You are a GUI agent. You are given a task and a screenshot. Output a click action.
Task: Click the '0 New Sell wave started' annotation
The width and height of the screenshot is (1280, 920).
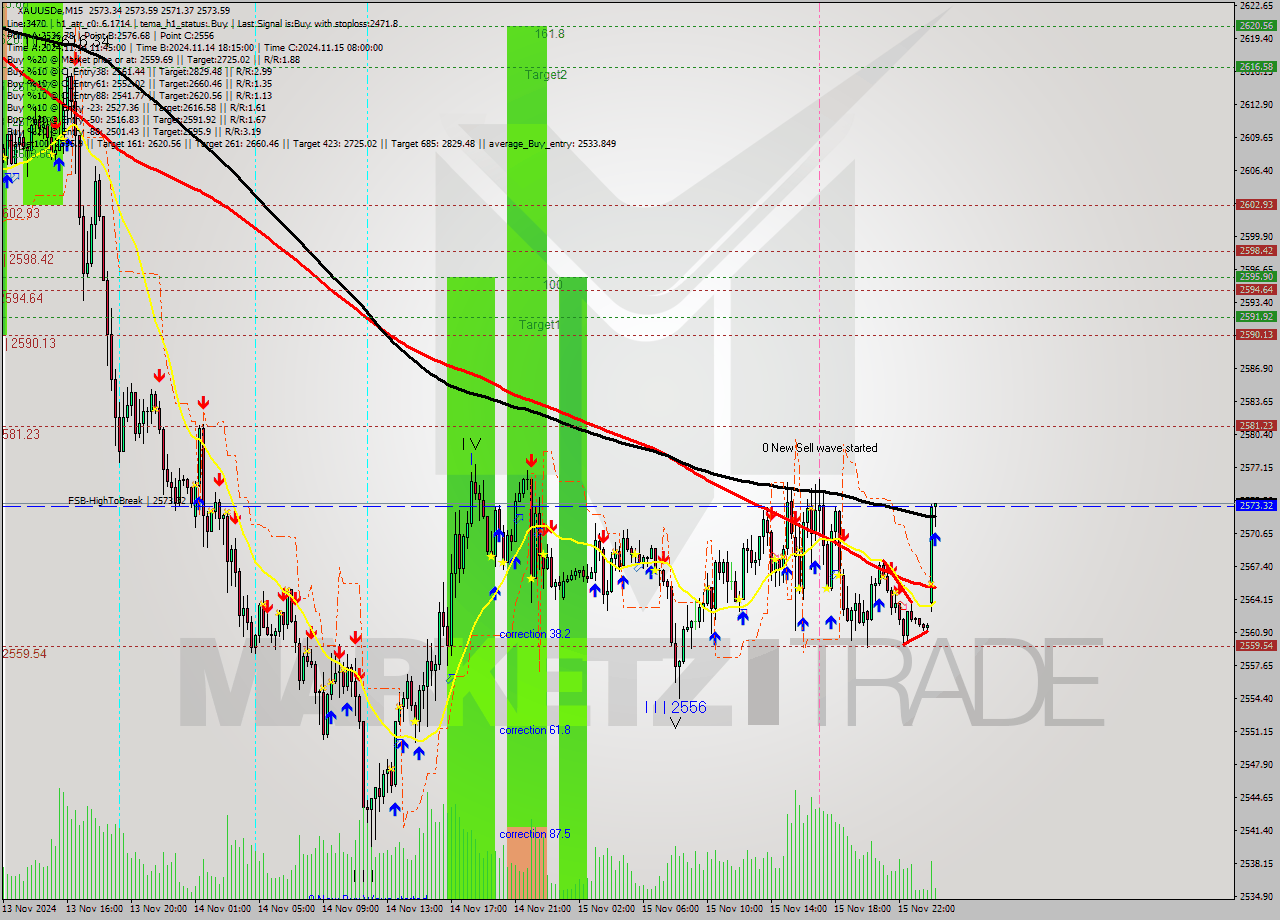click(819, 448)
